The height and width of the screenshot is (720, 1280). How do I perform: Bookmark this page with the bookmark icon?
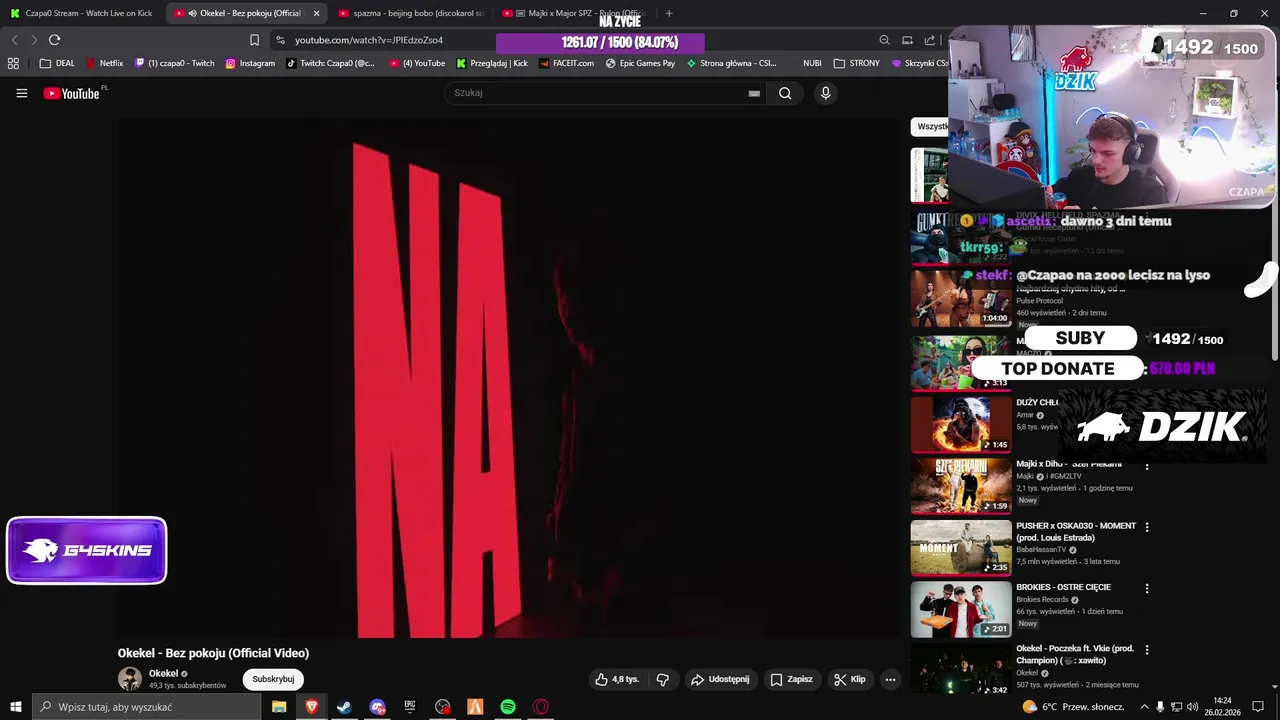click(x=254, y=40)
